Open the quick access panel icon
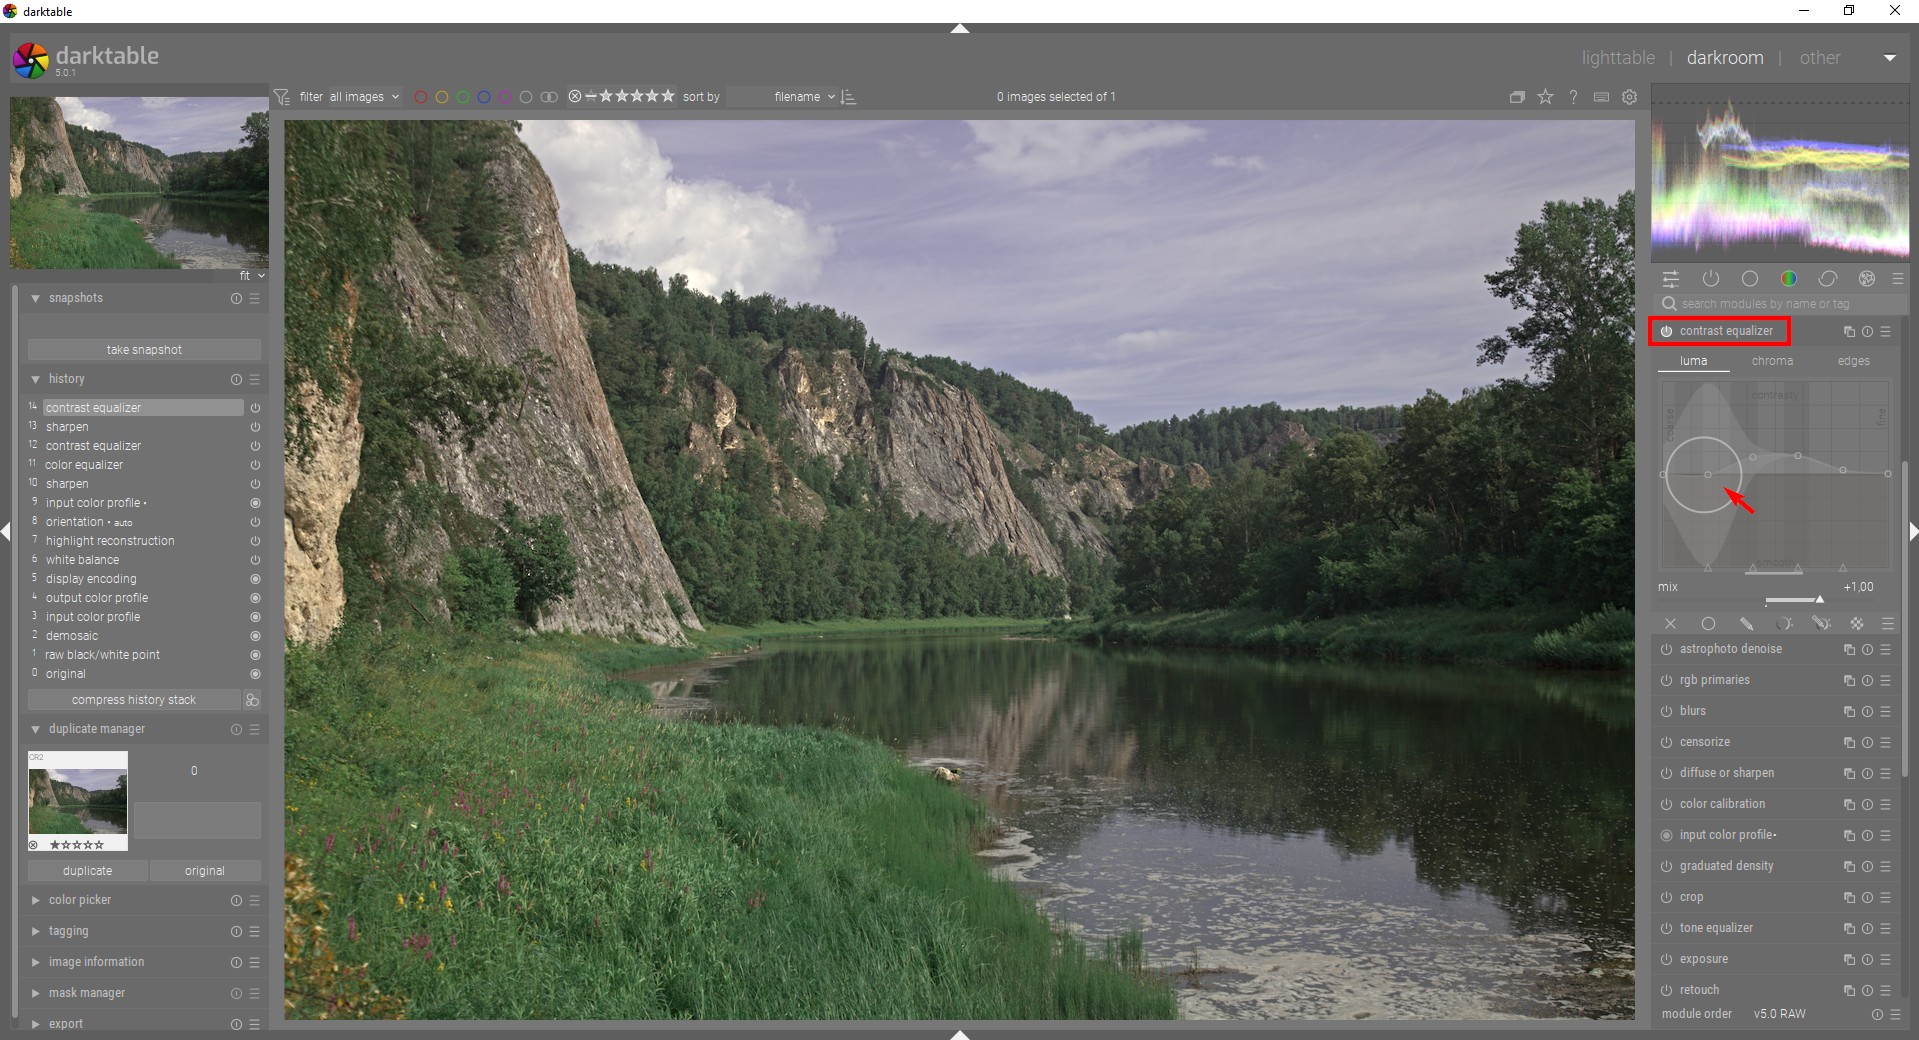Viewport: 1919px width, 1040px height. click(1671, 279)
